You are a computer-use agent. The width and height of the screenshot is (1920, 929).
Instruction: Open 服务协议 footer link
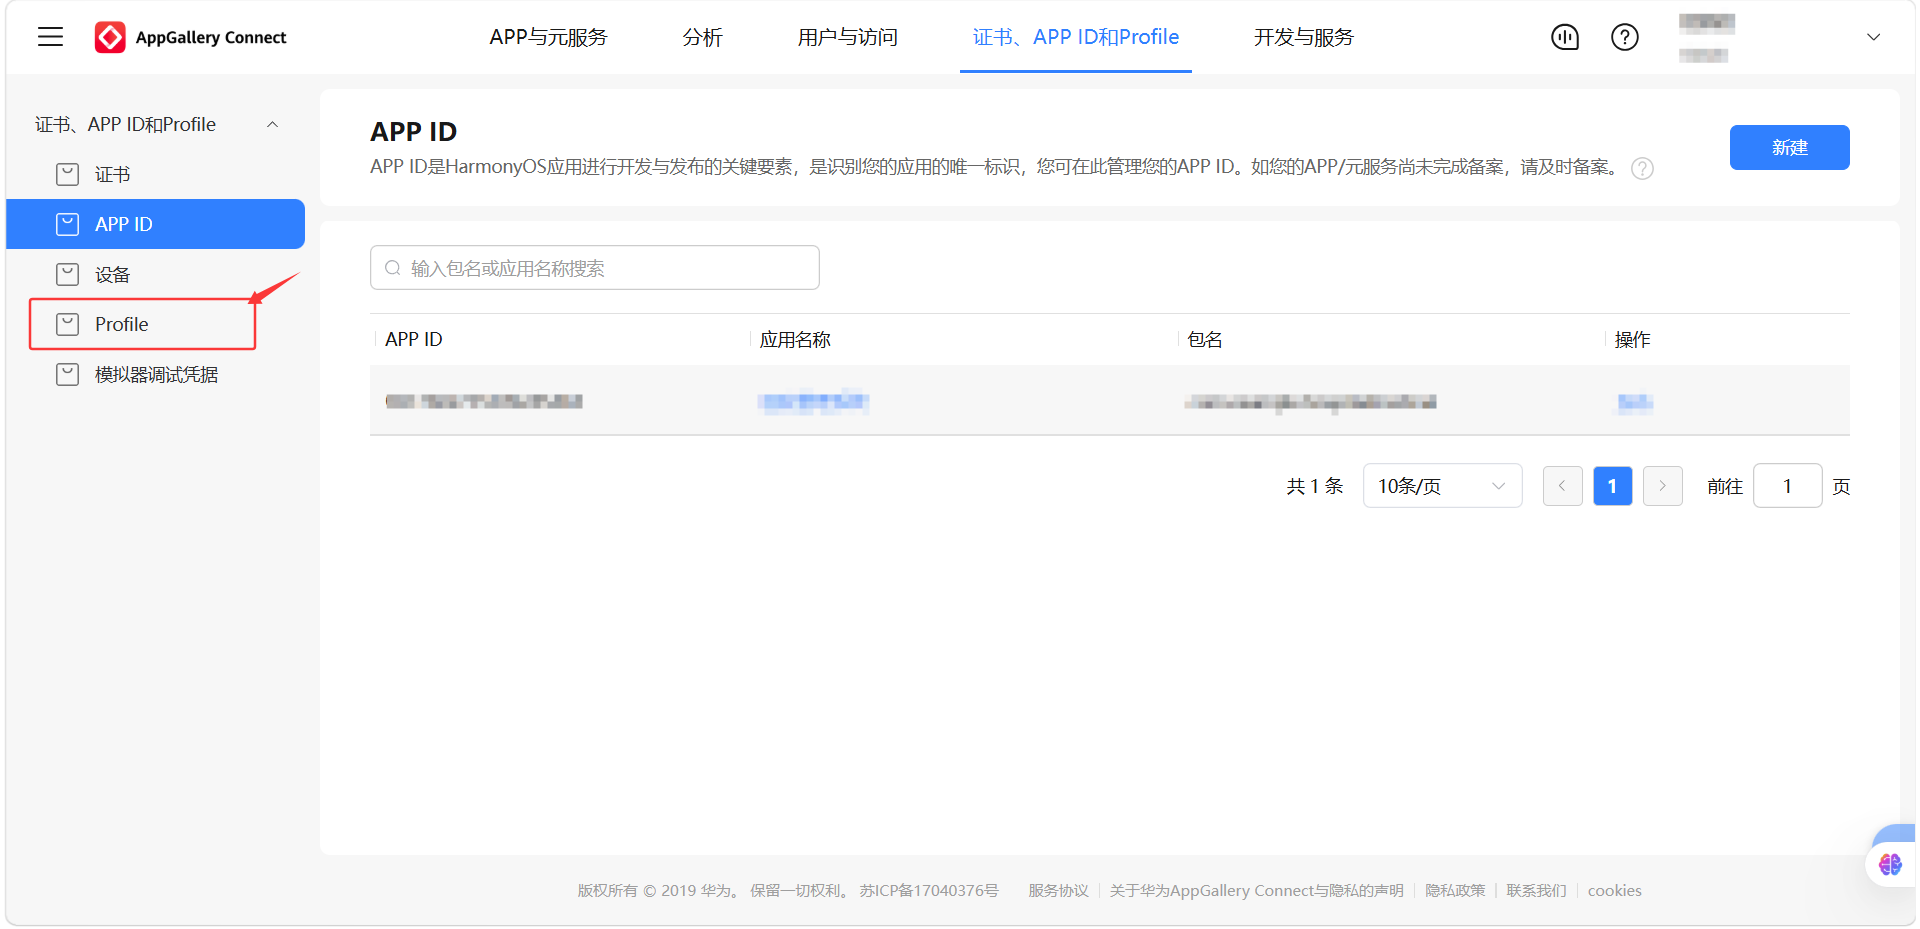[x=1058, y=890]
